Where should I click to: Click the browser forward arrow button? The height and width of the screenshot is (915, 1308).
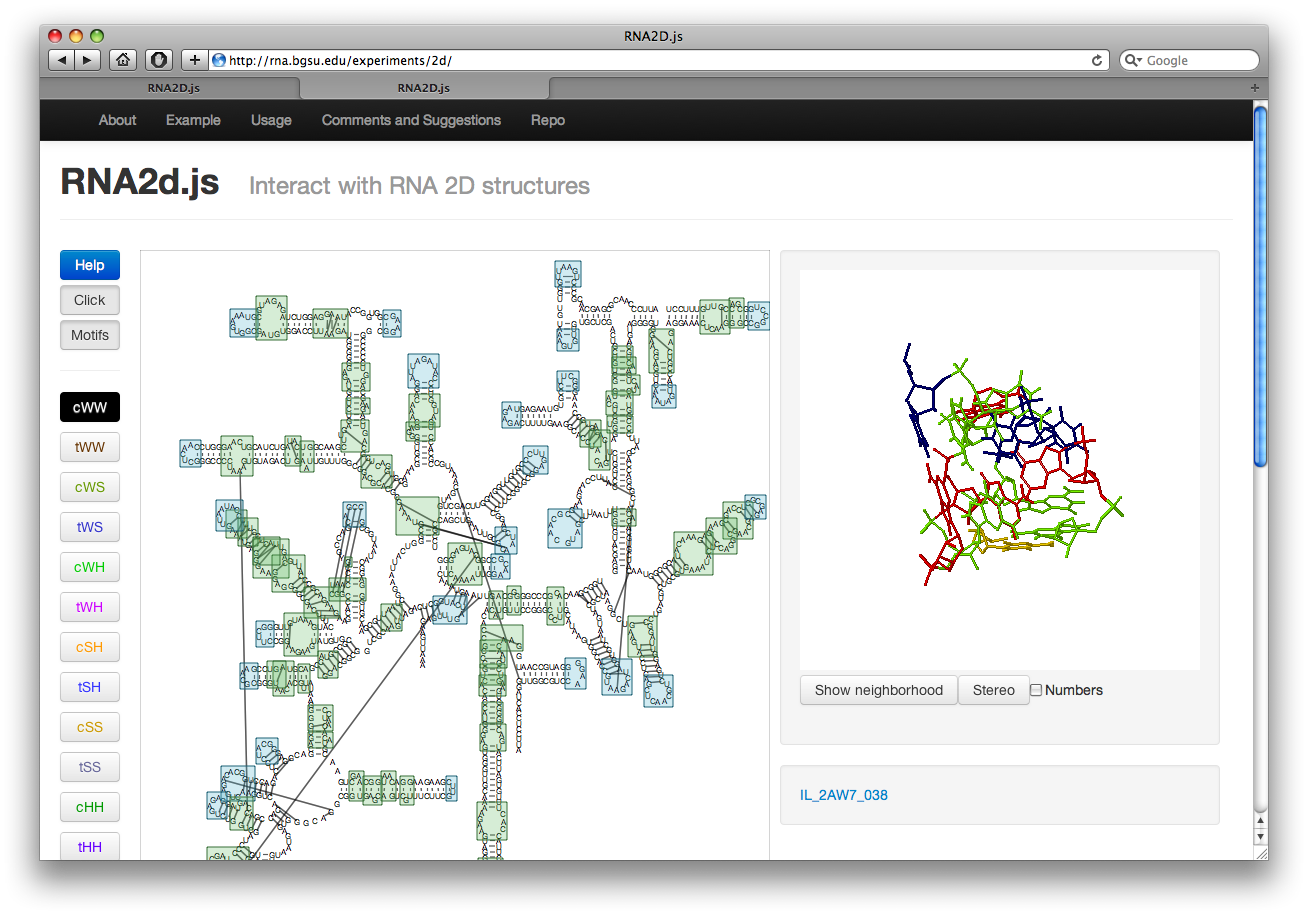point(87,60)
